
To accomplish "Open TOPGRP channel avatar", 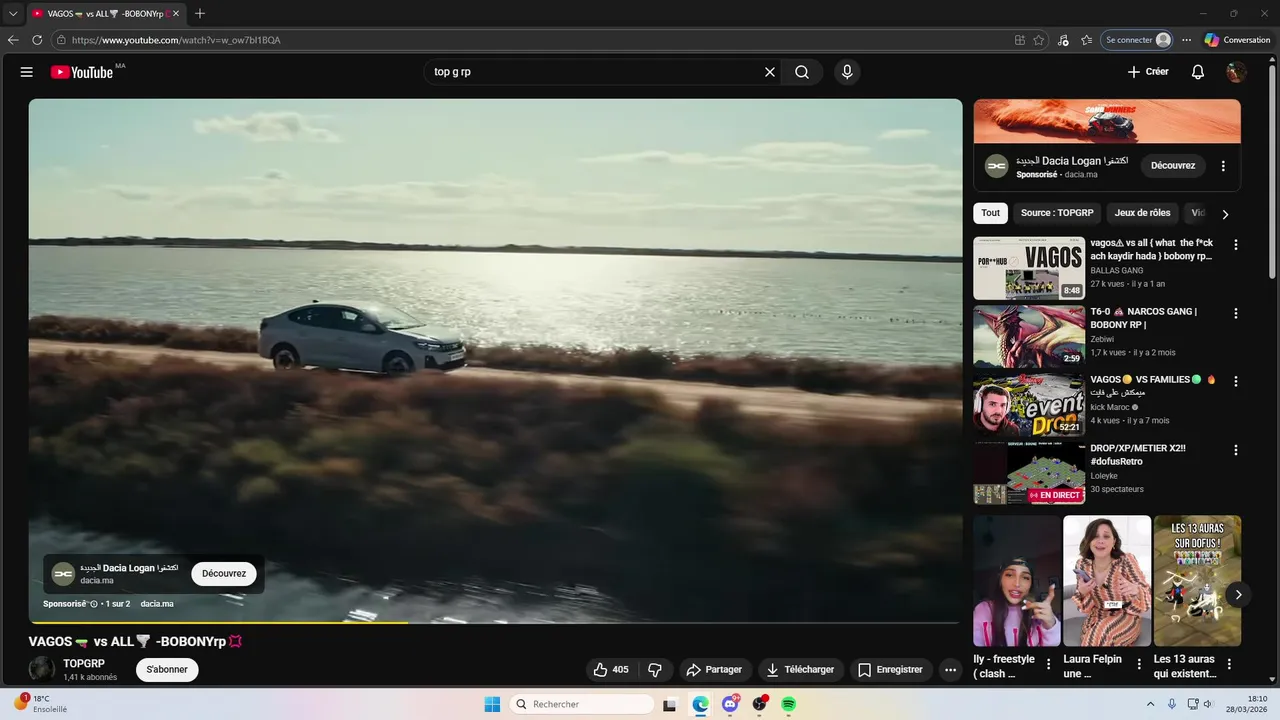I will (42, 669).
